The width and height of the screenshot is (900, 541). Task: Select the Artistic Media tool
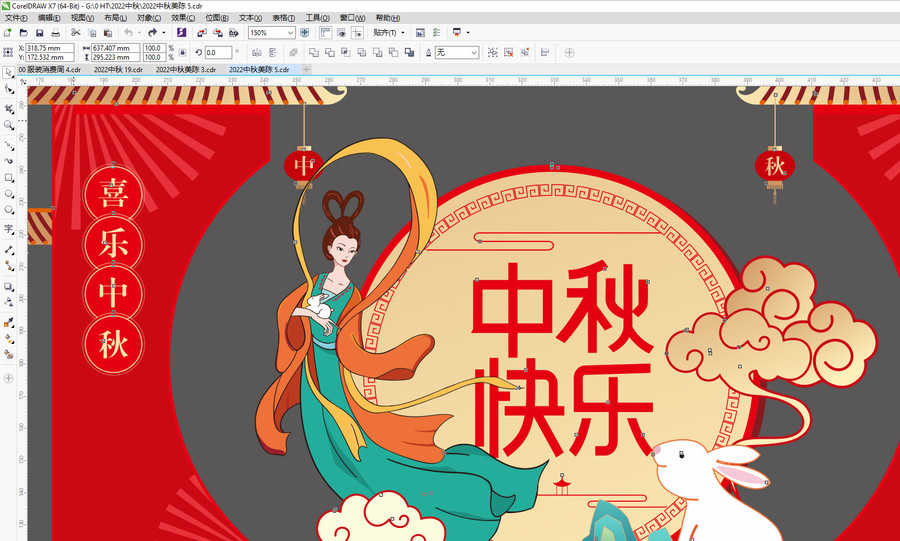(x=8, y=161)
